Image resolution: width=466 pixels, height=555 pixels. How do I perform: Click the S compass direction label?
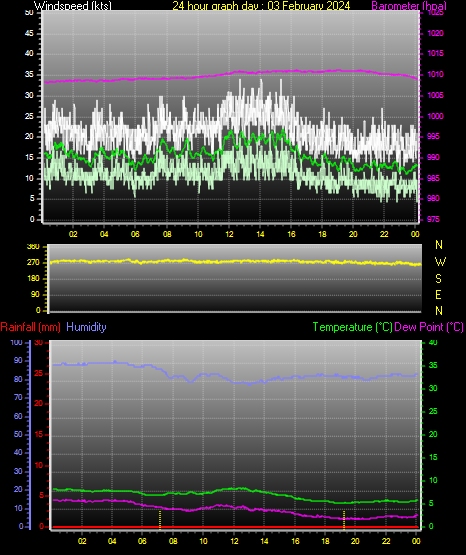(x=438, y=279)
